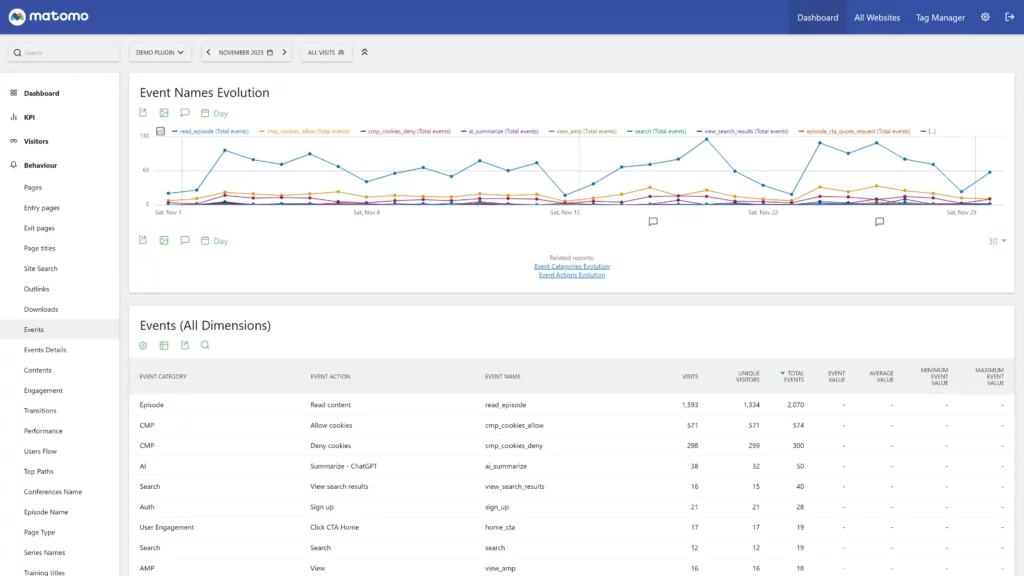Click the Search input field in the sidebar
Viewport: 1024px width, 576px height.
tap(64, 52)
